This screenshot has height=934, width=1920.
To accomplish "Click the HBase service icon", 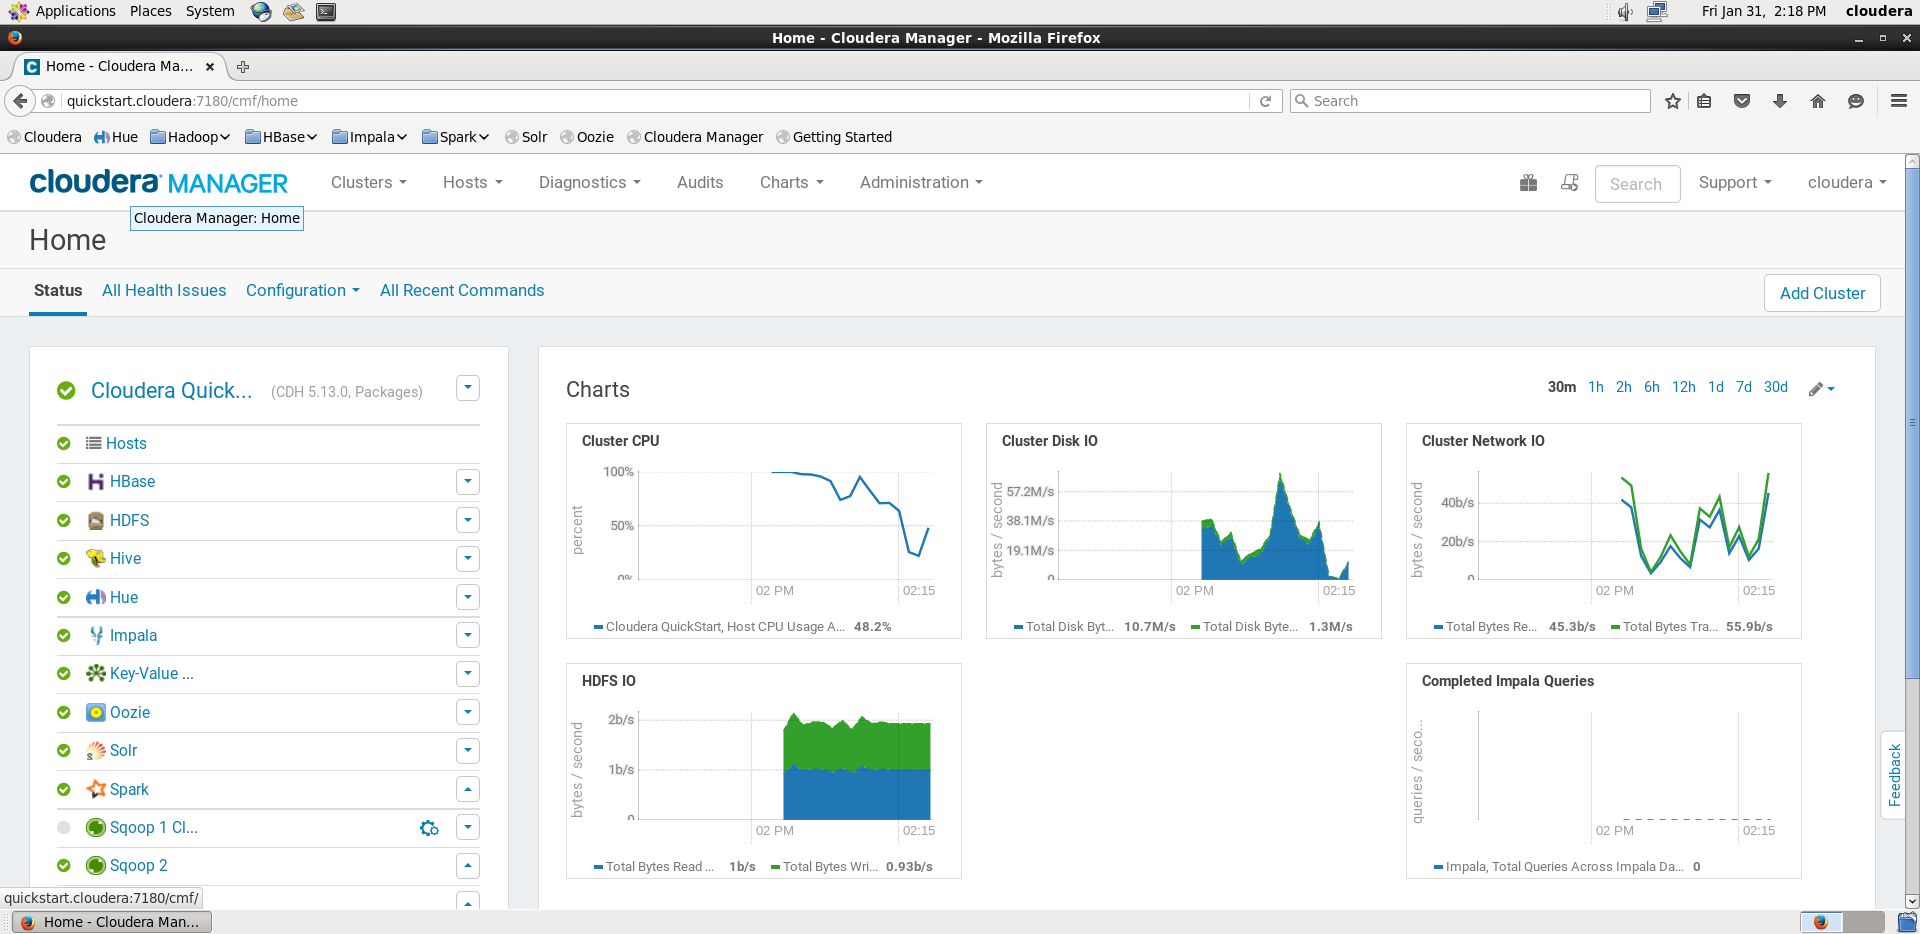I will click(94, 481).
